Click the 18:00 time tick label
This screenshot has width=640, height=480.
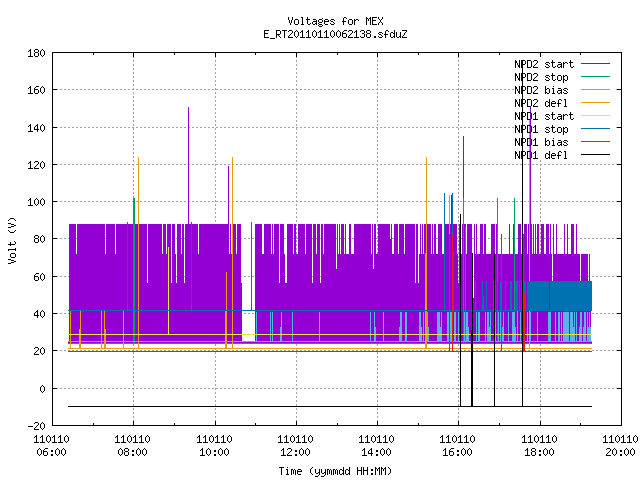click(x=539, y=452)
